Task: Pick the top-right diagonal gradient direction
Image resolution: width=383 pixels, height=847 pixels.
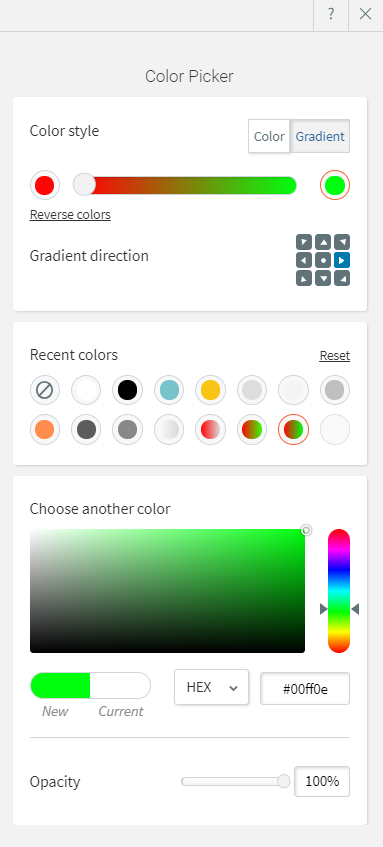Action: [342, 242]
